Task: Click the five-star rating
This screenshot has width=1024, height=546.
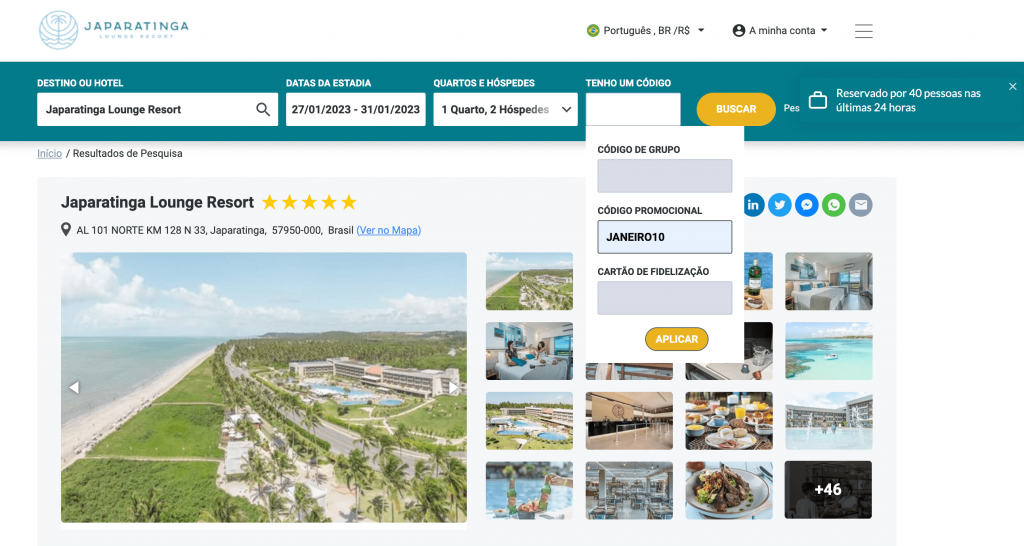Action: pos(310,202)
